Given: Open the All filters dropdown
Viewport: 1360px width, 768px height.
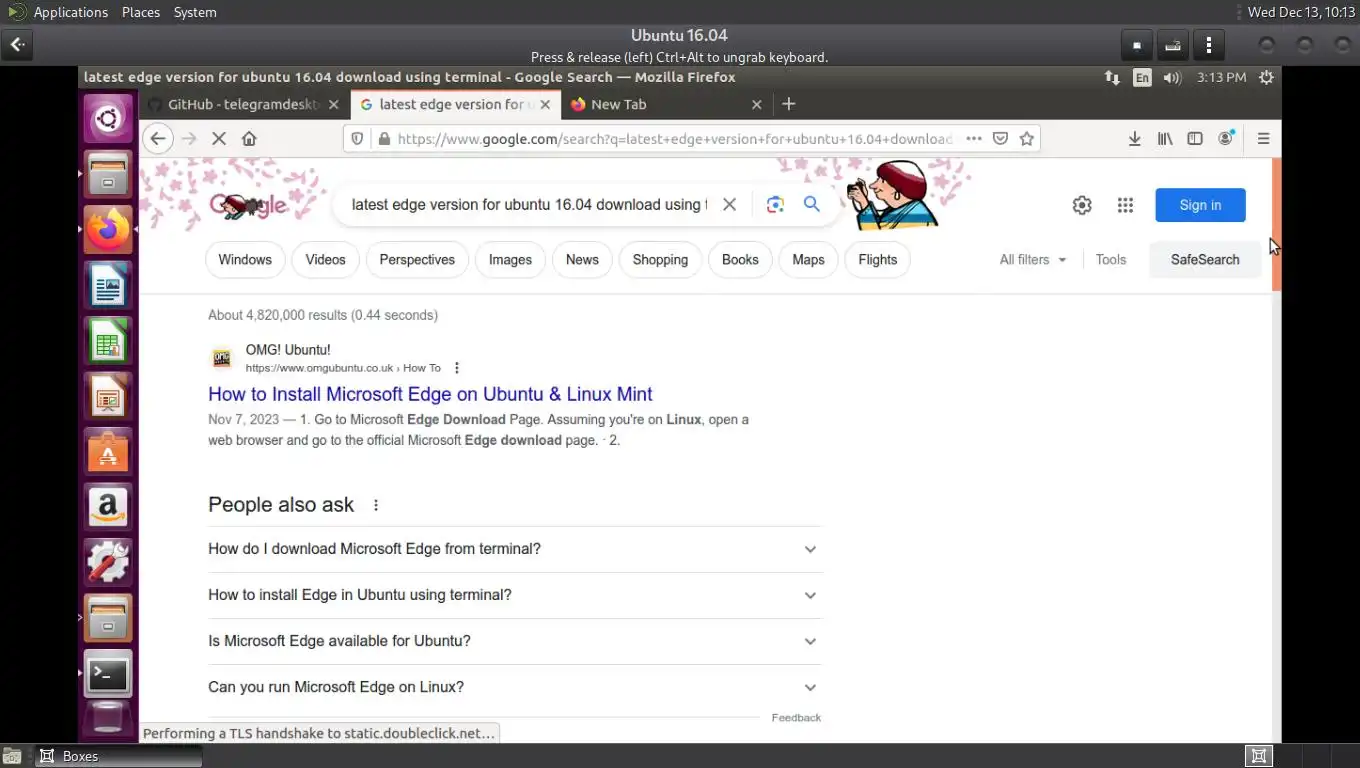Looking at the screenshot, I should coord(1033,259).
